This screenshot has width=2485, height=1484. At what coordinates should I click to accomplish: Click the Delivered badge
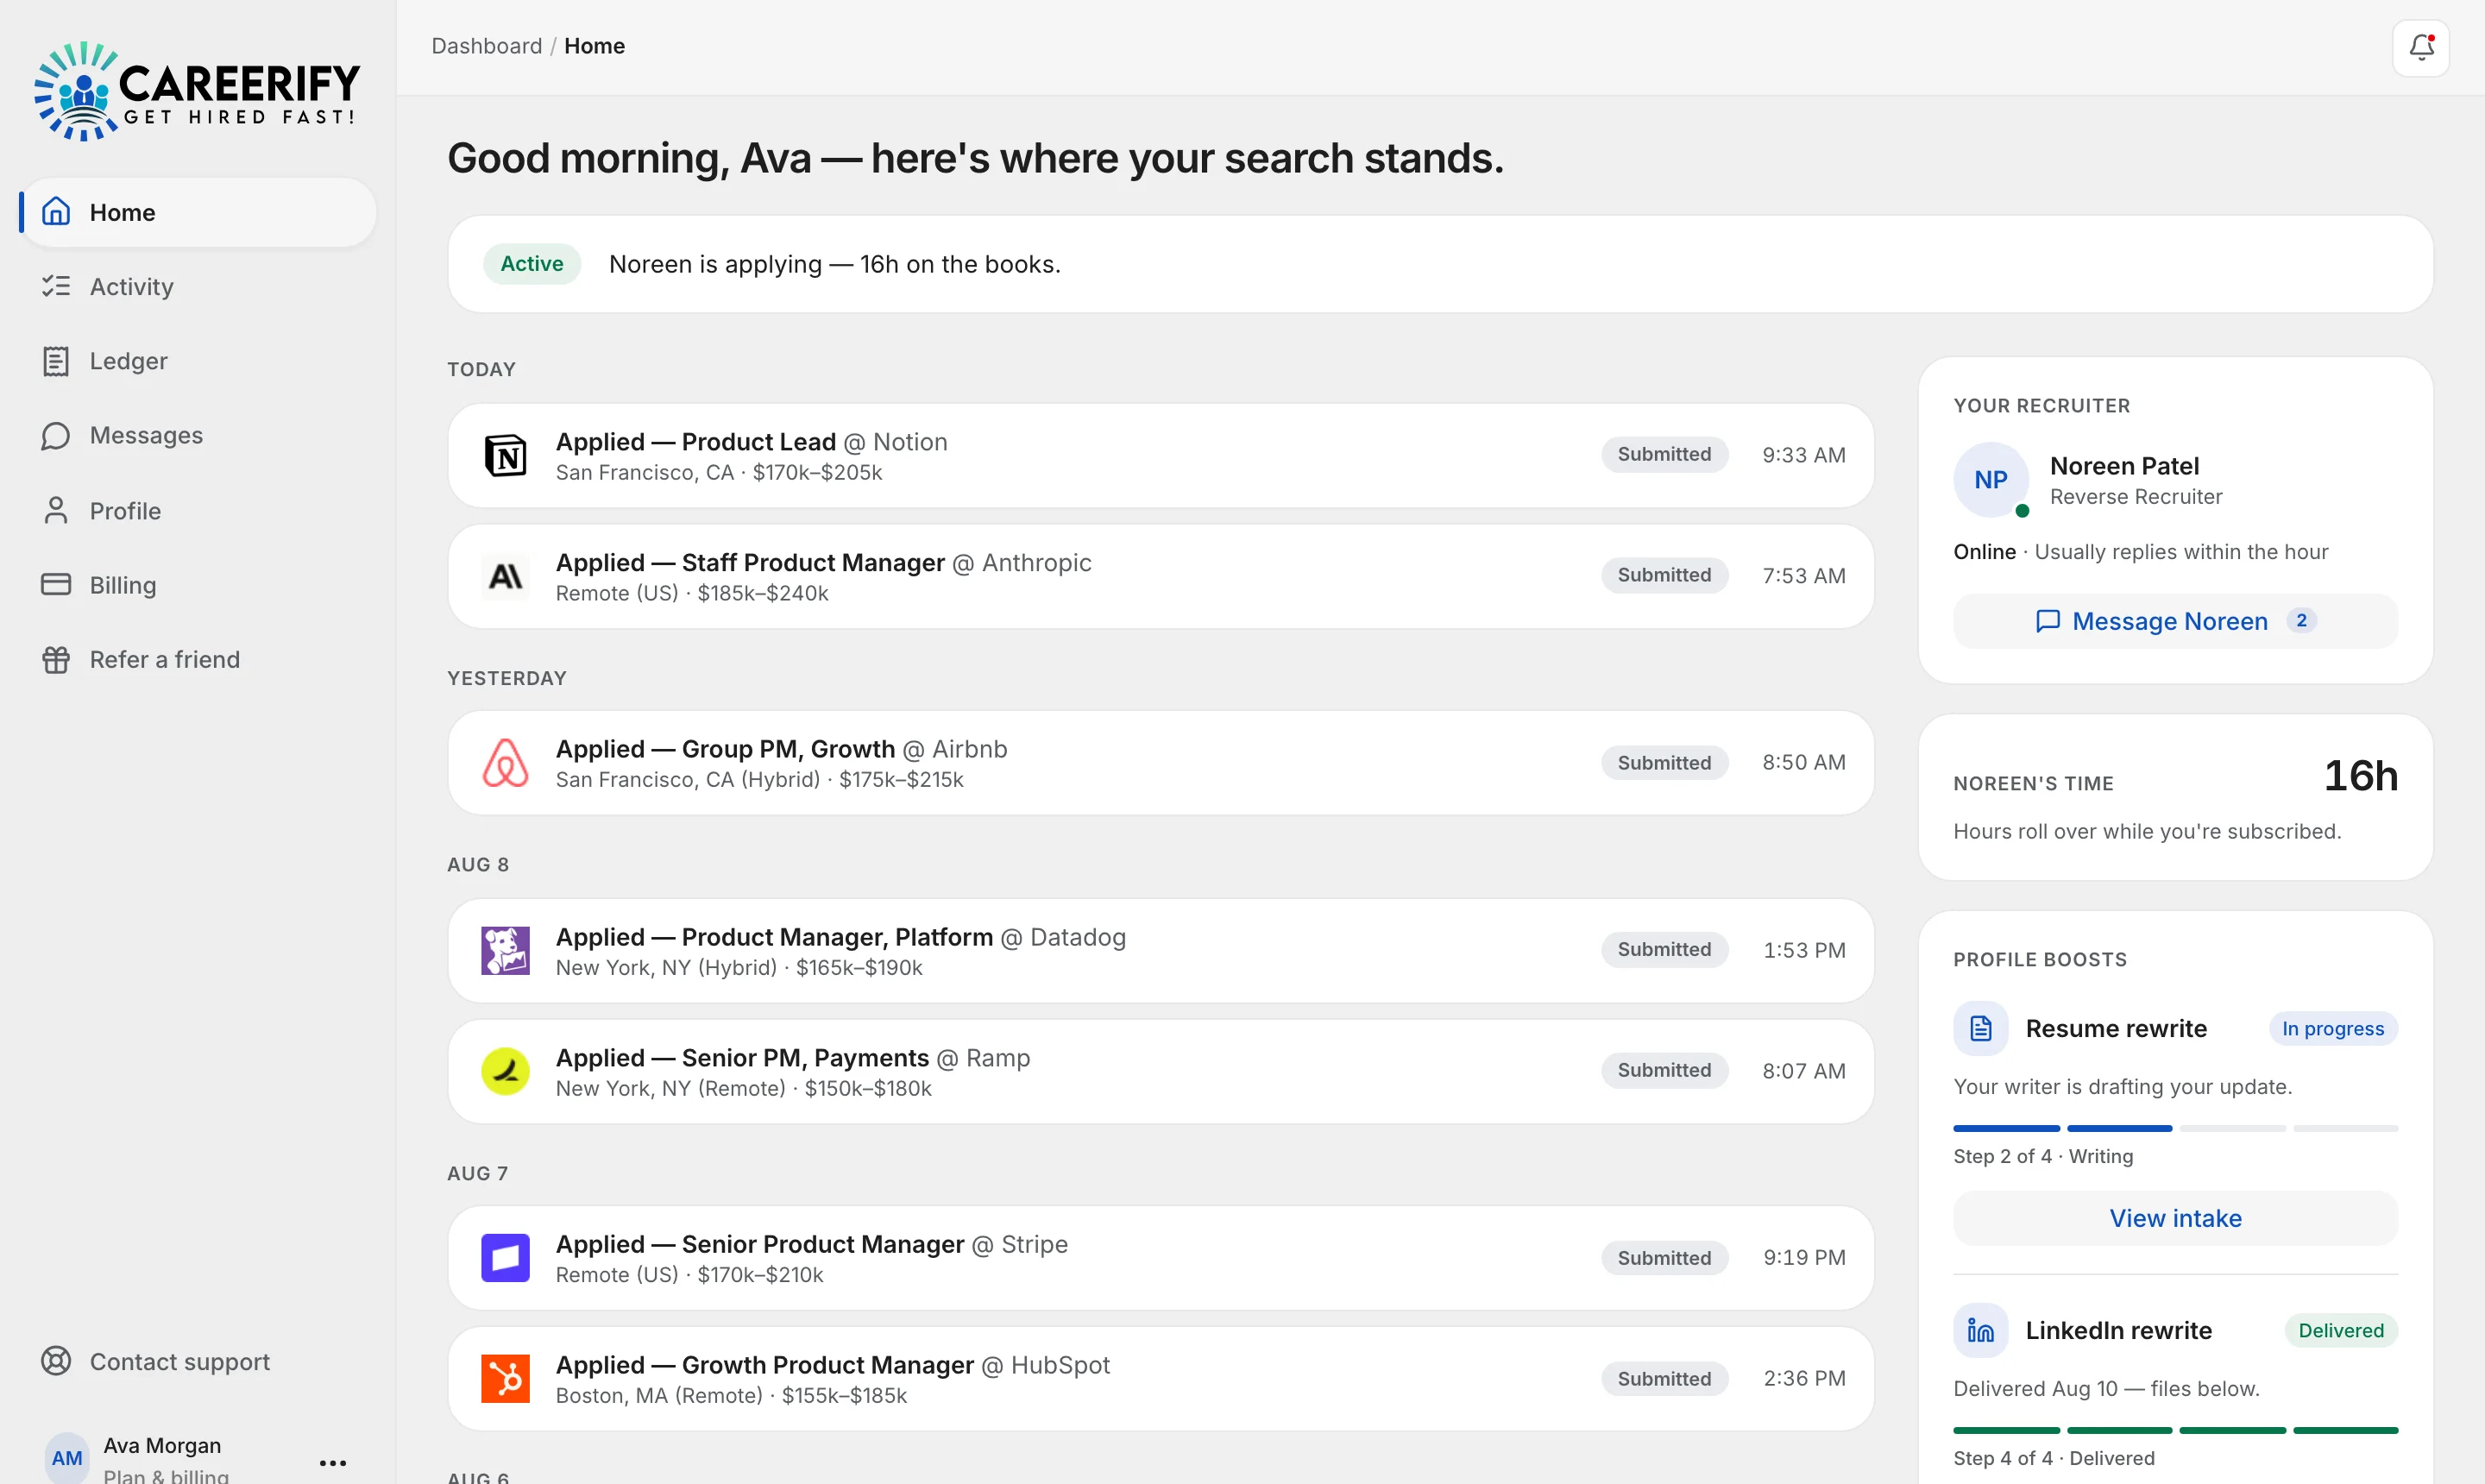pyautogui.click(x=2340, y=1330)
